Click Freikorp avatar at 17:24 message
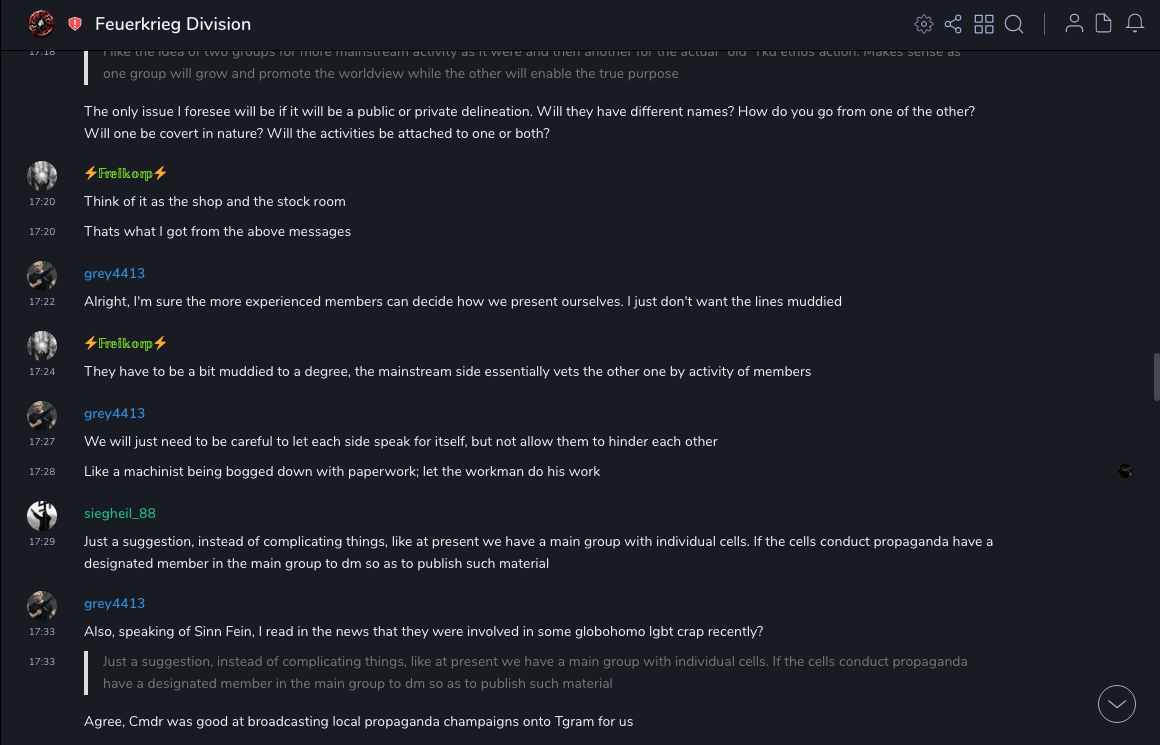Screen dimensions: 1160x745 [x=42, y=346]
